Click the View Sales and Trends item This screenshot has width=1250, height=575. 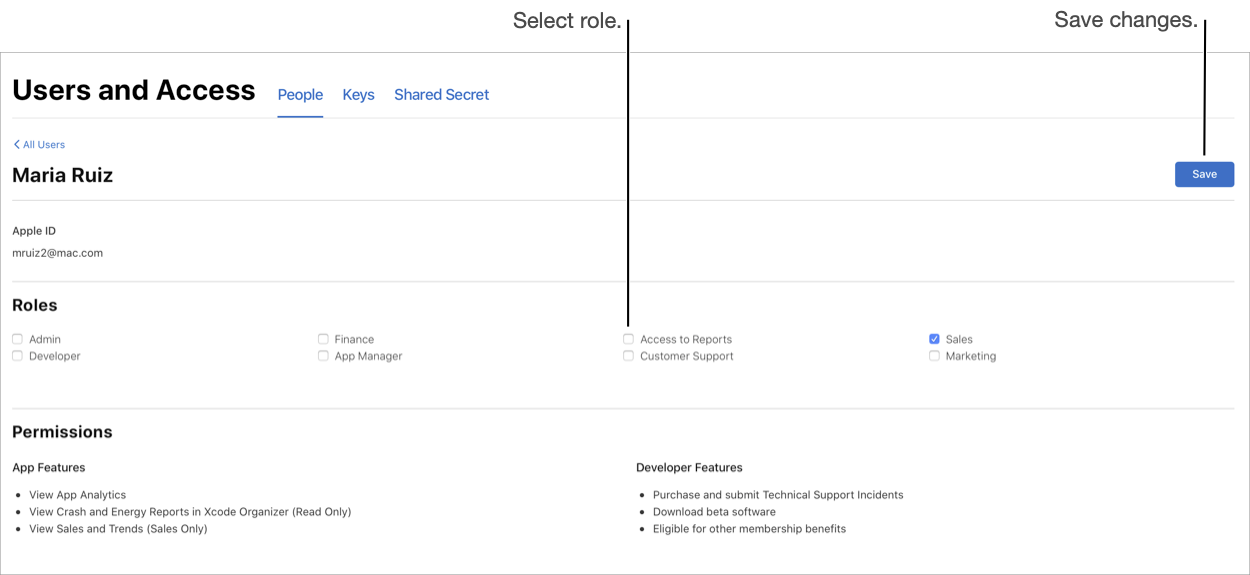click(x=118, y=529)
